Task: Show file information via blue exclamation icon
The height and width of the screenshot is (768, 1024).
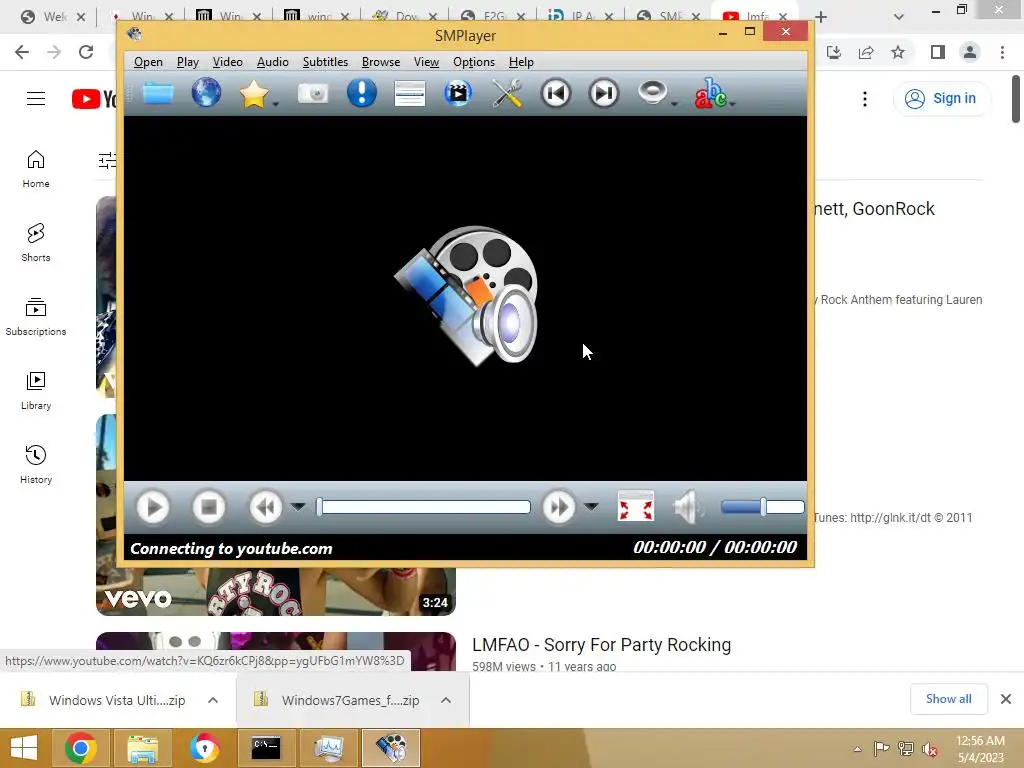Action: click(362, 93)
